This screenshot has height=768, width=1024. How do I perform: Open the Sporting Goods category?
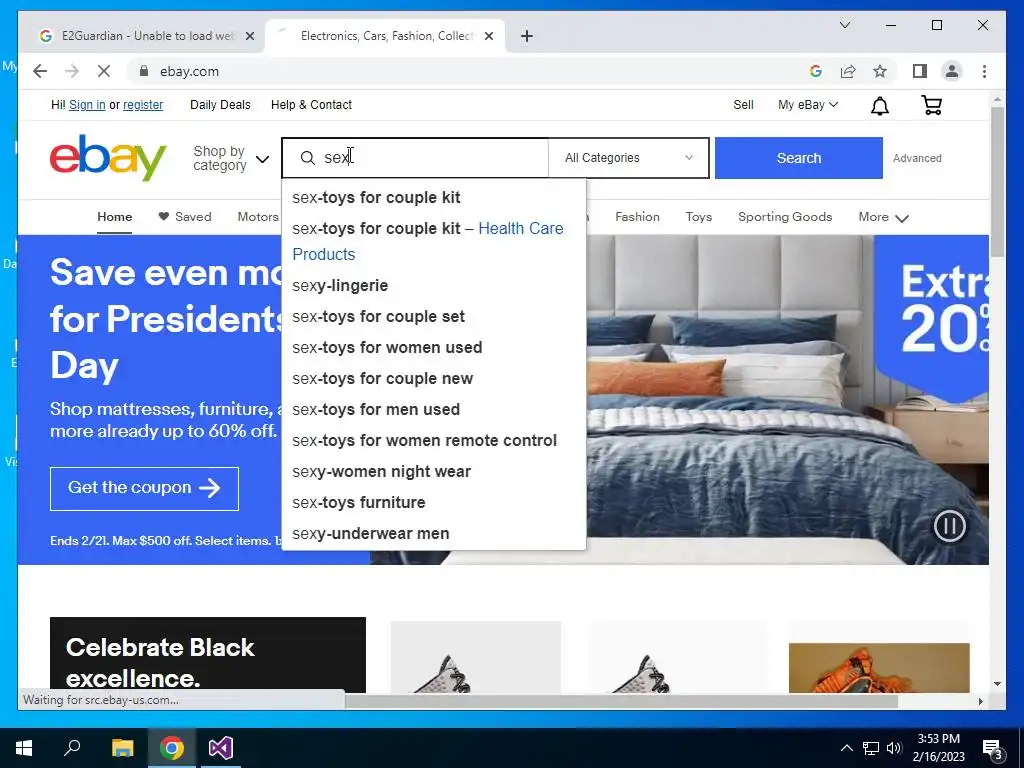coord(785,217)
